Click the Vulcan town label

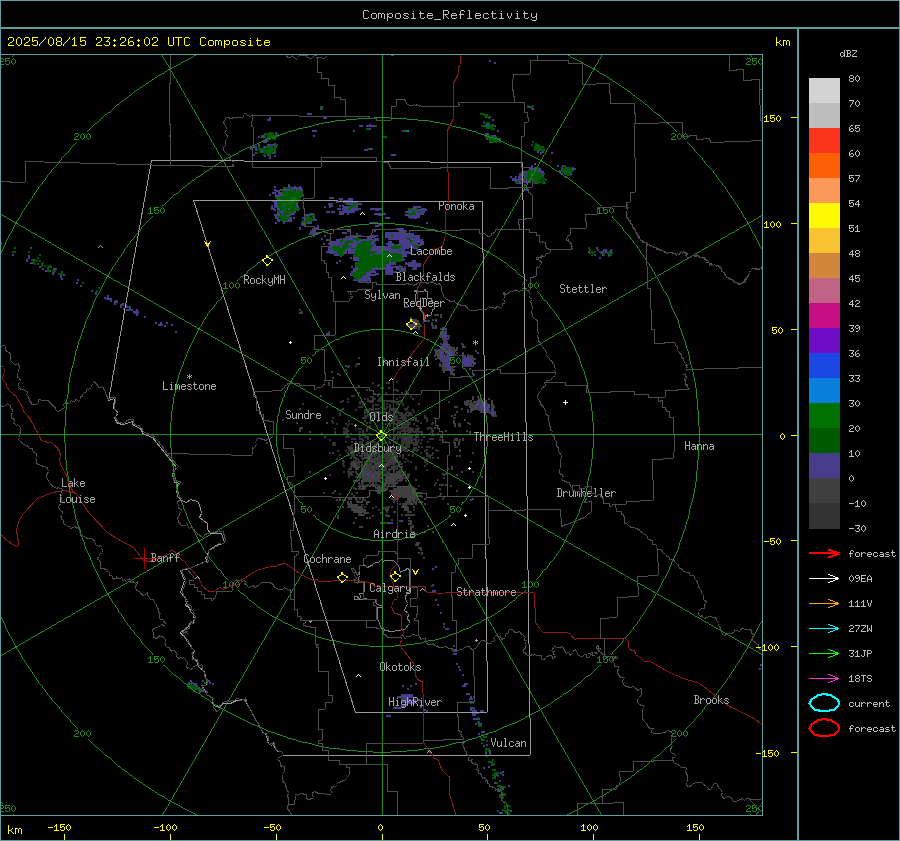click(x=508, y=743)
